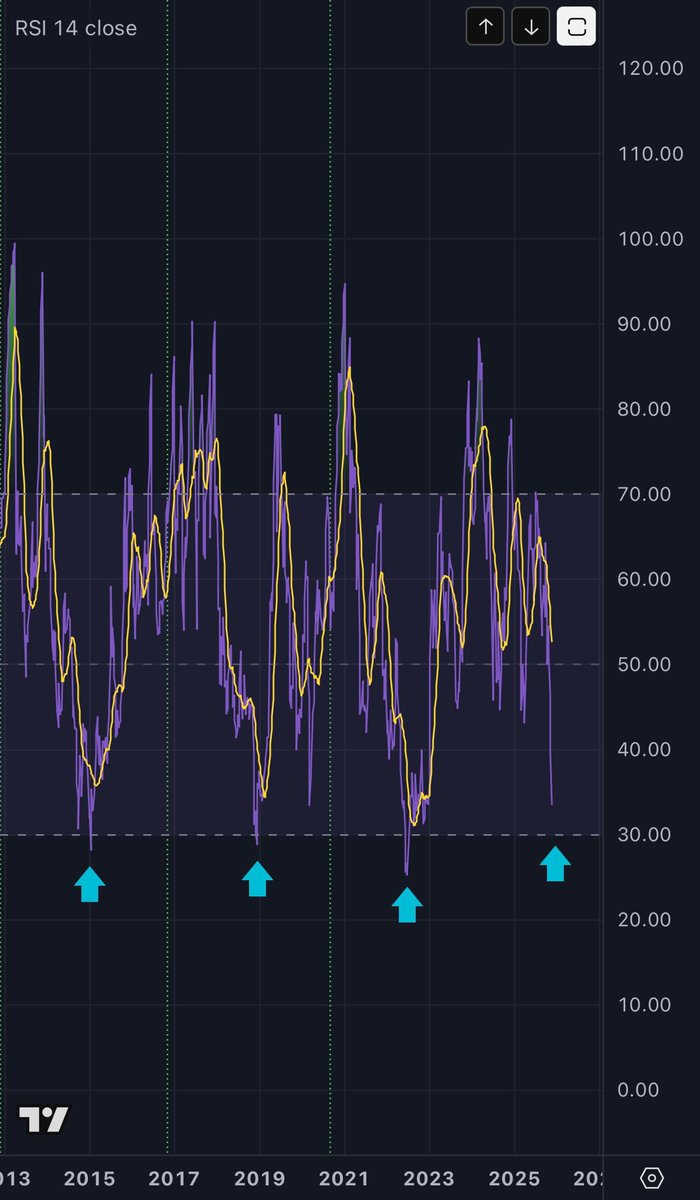Open the RSI 14 close indicator legend
This screenshot has width=700, height=1200.
click(76, 28)
